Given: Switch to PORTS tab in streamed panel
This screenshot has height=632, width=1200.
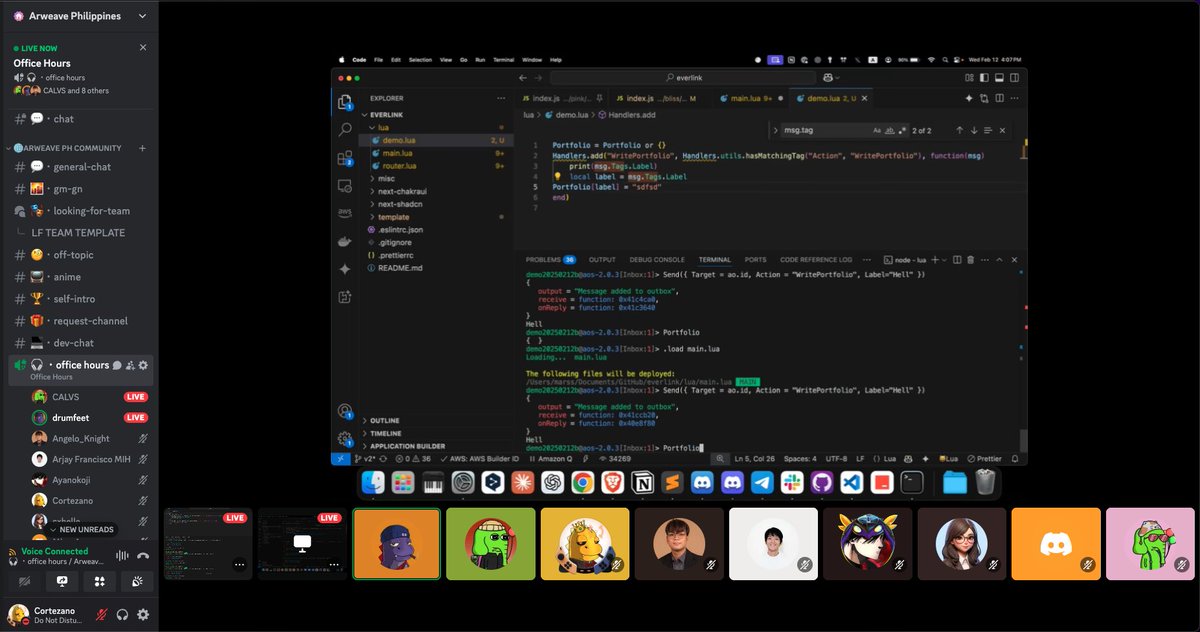Looking at the screenshot, I should (755, 259).
